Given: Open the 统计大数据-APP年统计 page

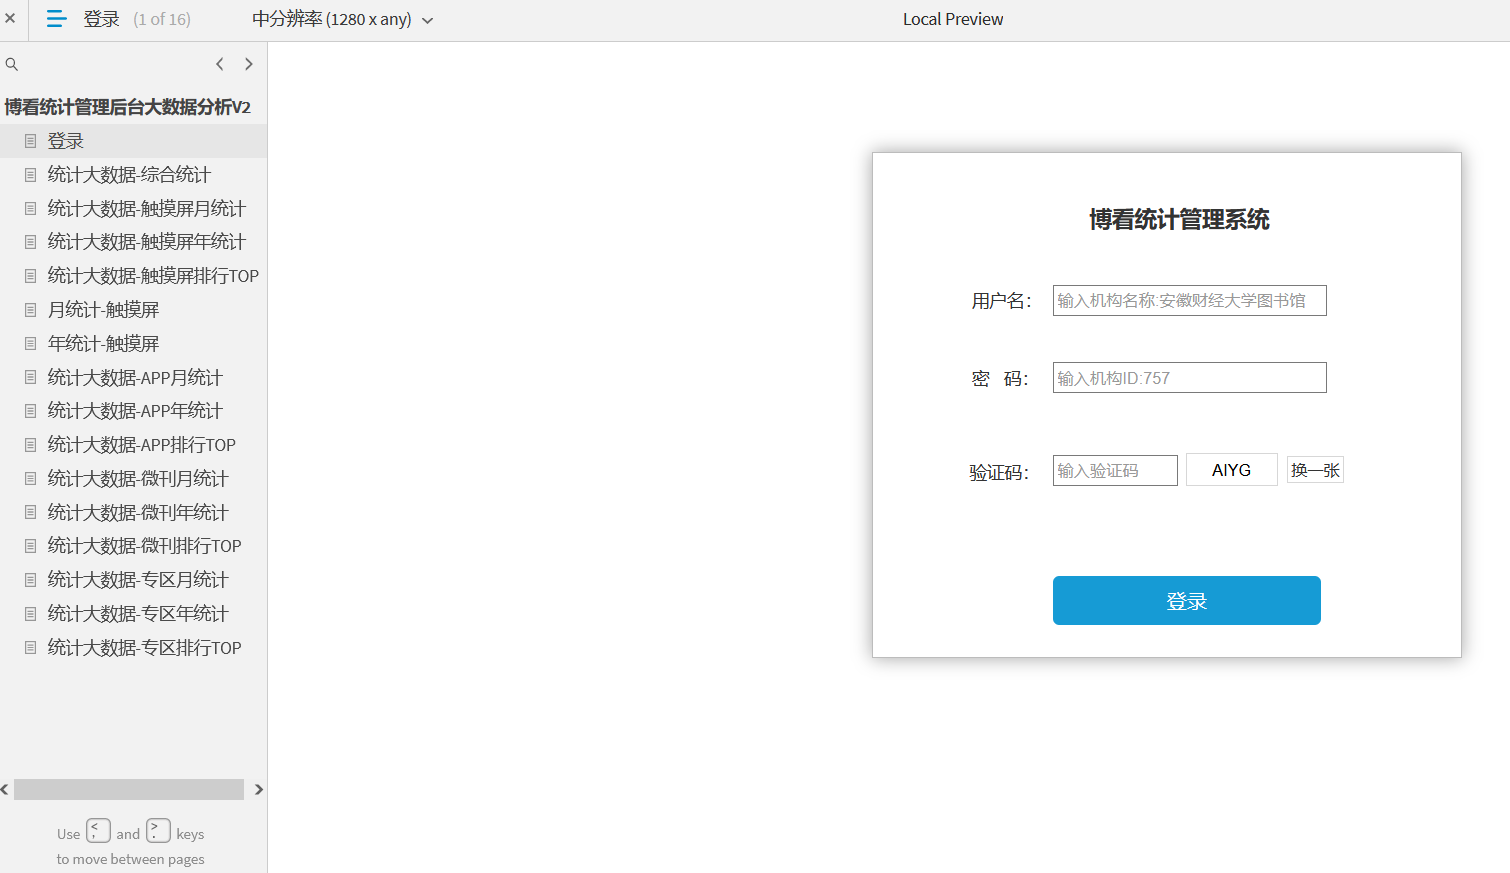Looking at the screenshot, I should (x=133, y=411).
